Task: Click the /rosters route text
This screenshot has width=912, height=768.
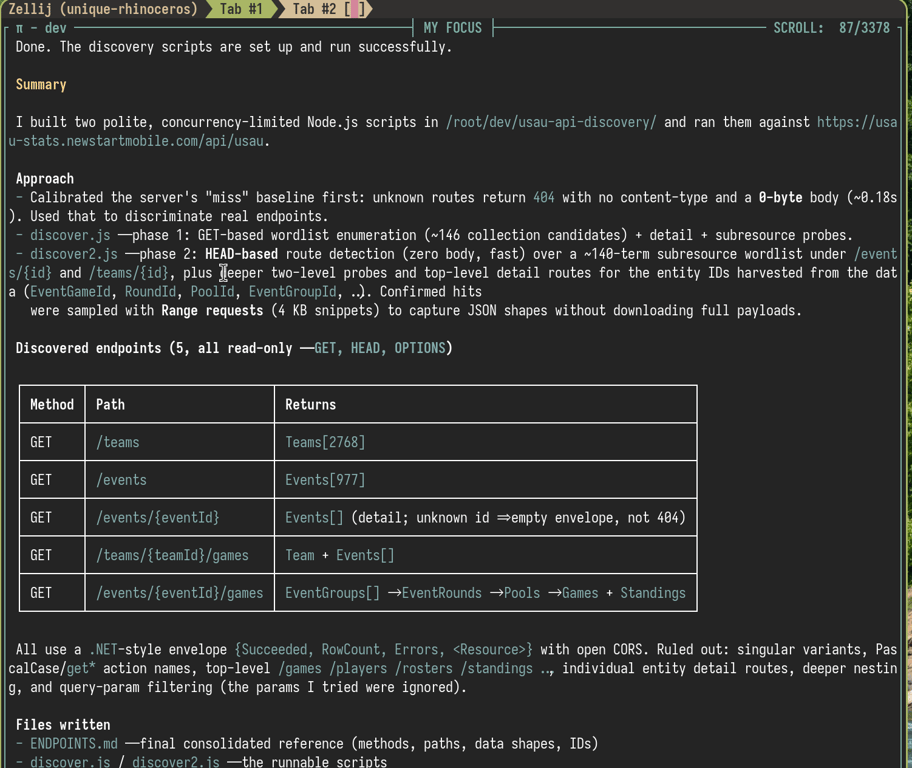Action: (x=423, y=669)
